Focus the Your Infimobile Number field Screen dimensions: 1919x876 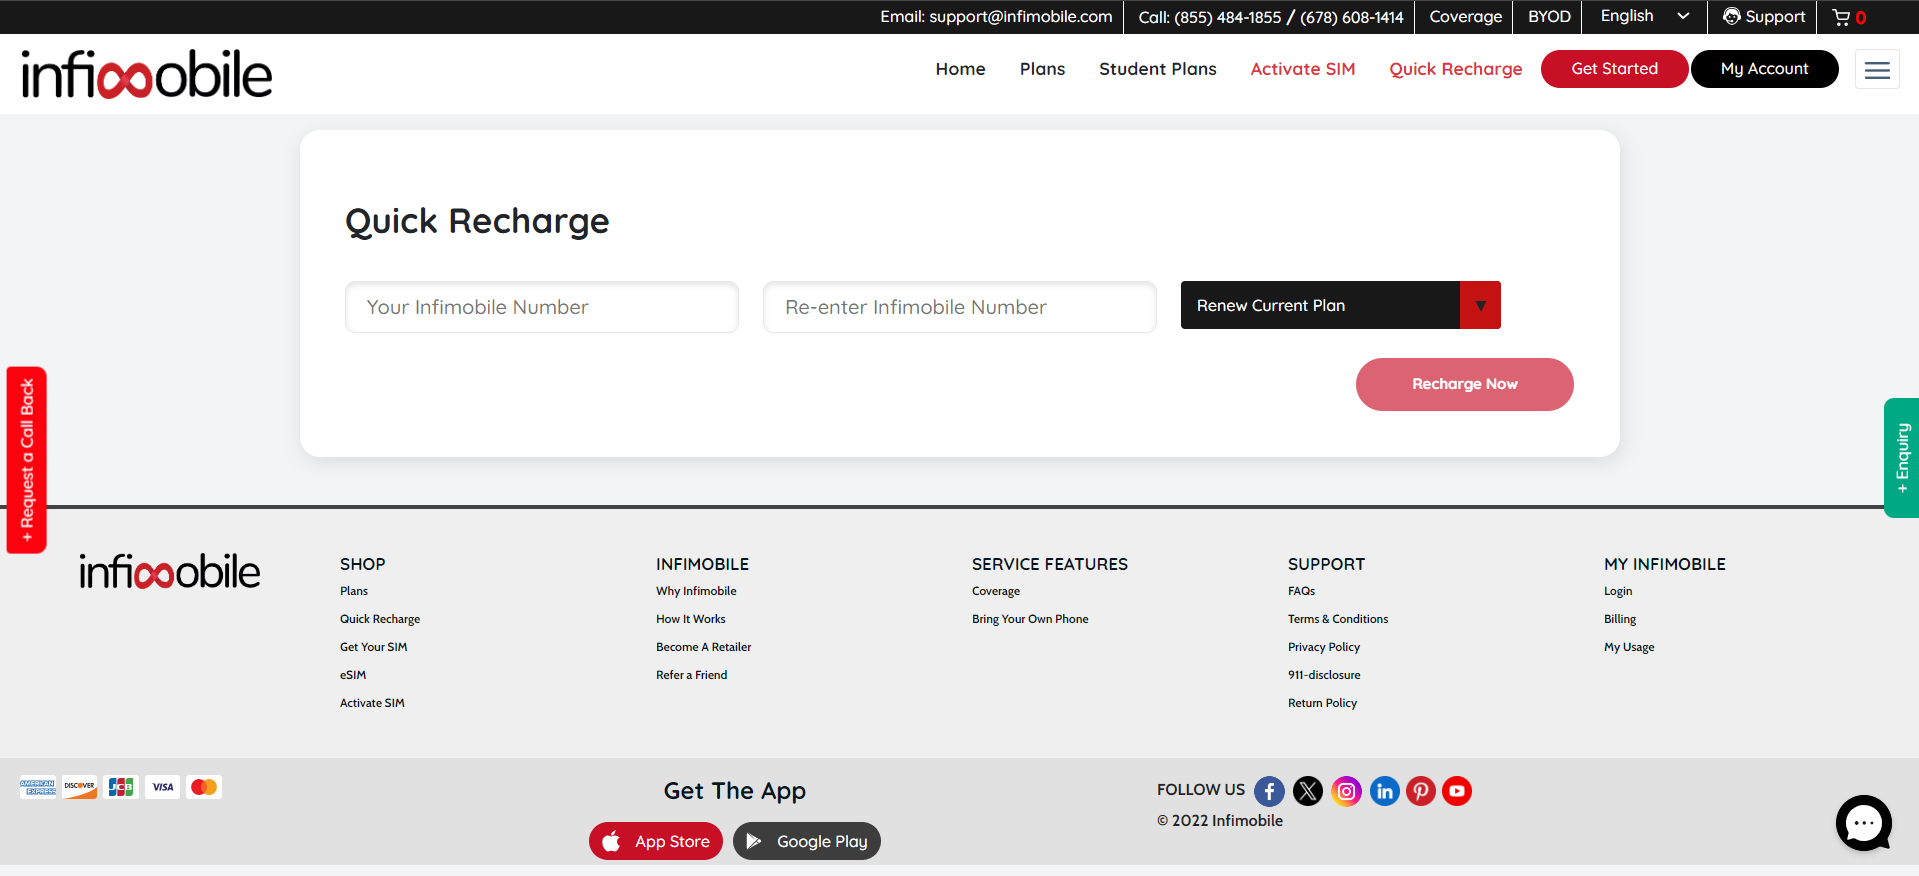click(542, 307)
